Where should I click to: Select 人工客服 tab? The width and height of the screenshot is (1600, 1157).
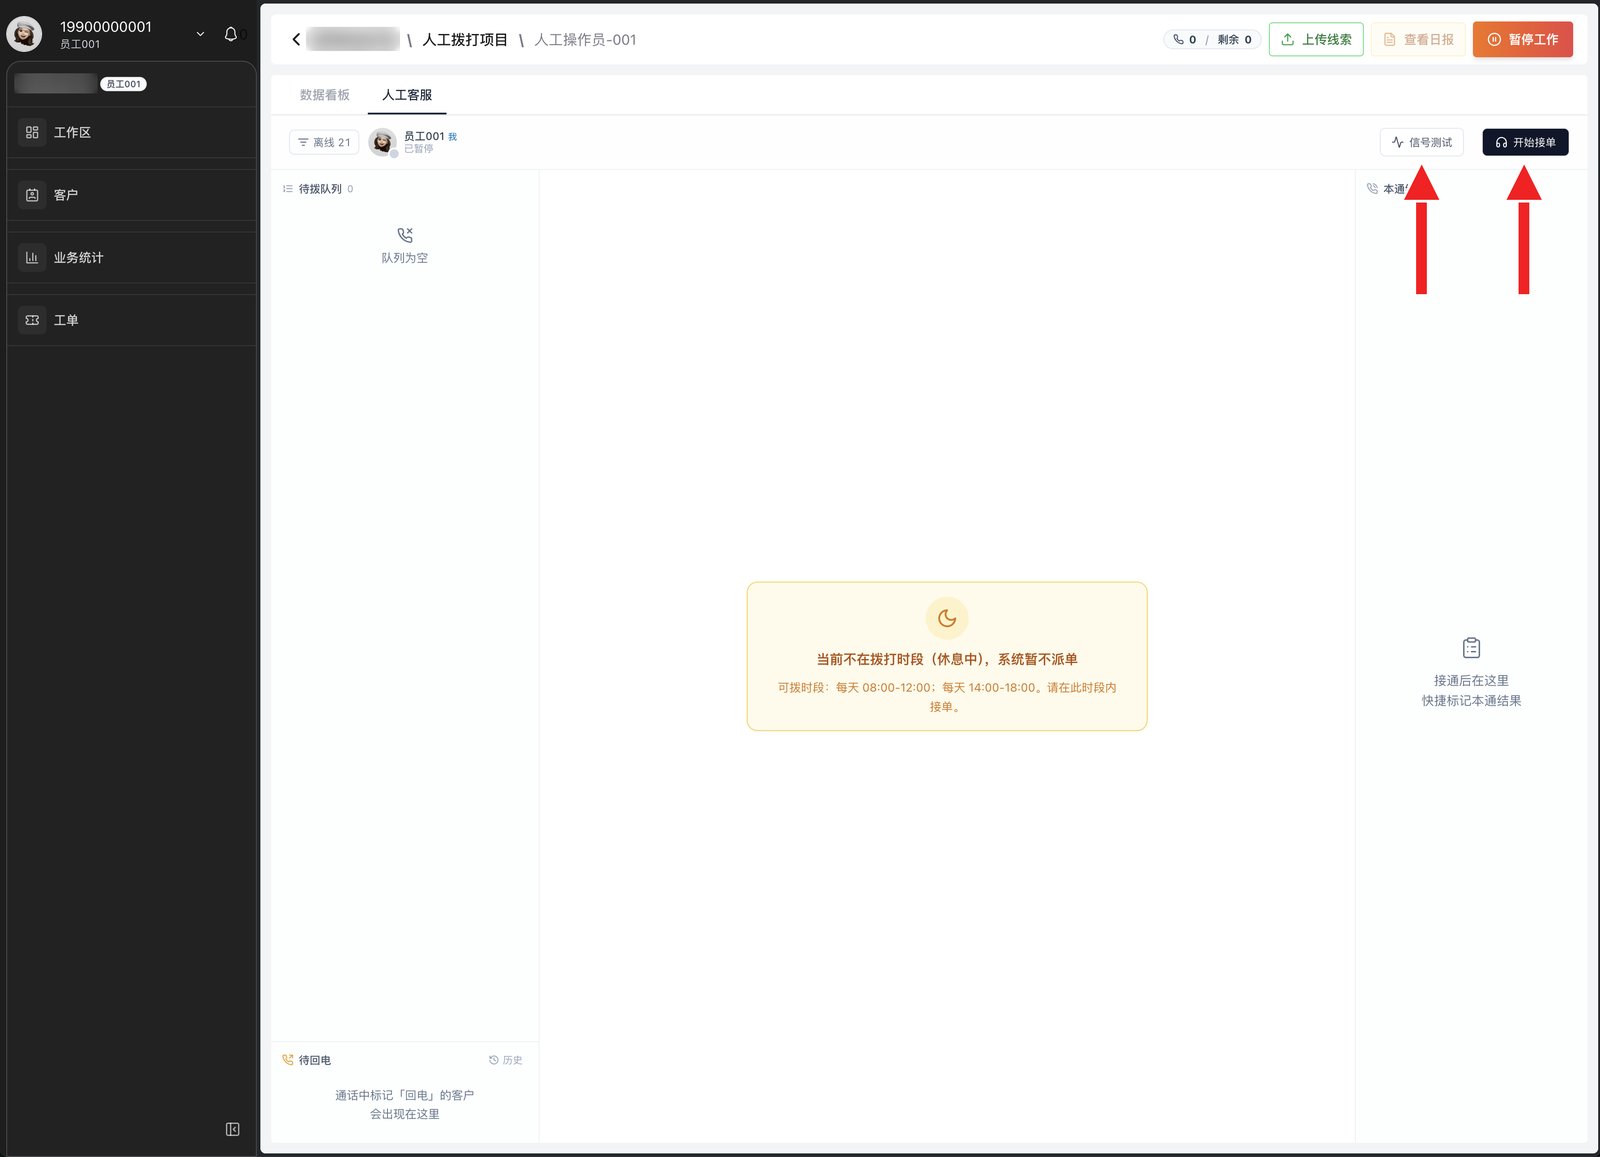tap(407, 95)
